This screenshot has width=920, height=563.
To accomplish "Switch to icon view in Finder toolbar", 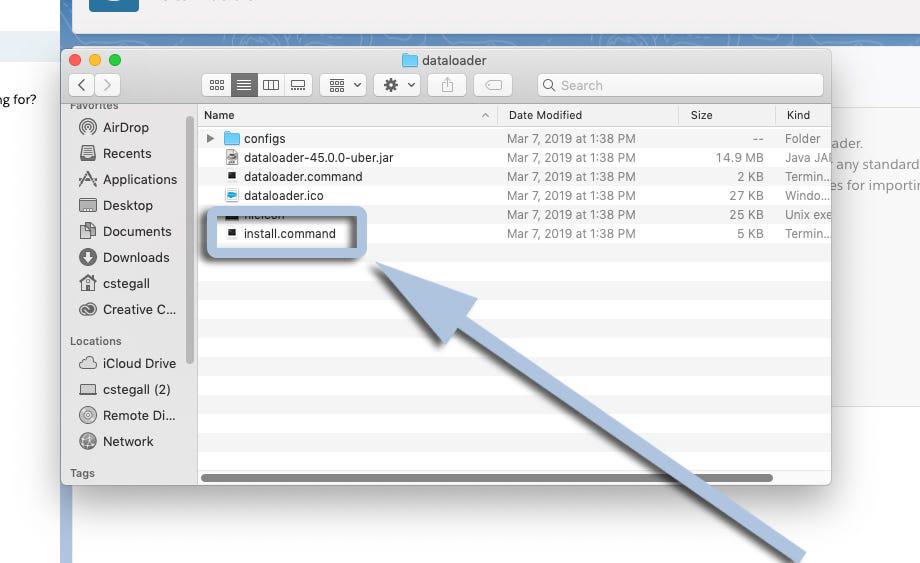I will pyautogui.click(x=216, y=86).
